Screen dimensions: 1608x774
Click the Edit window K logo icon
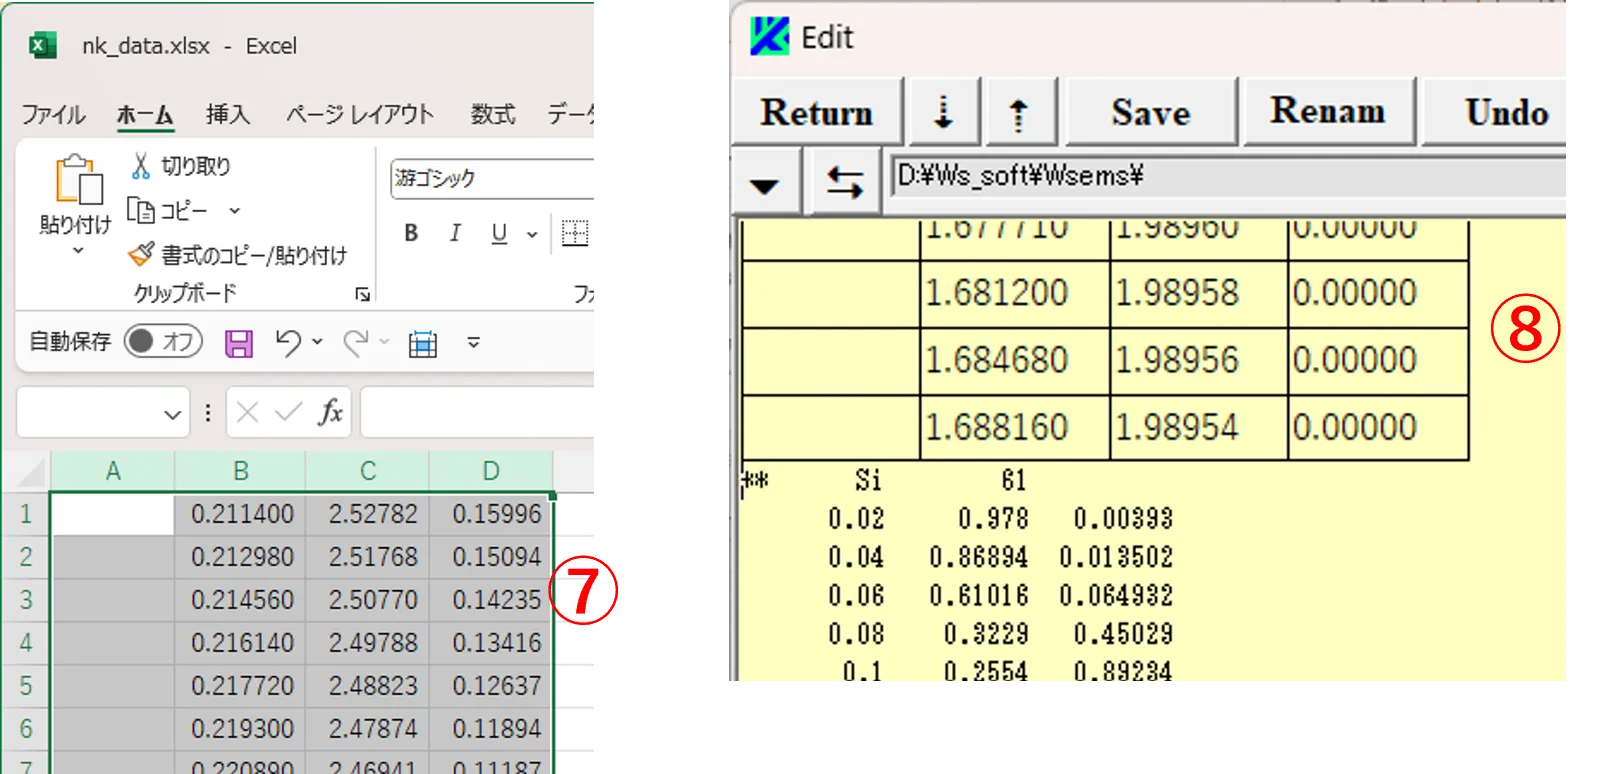(x=769, y=37)
